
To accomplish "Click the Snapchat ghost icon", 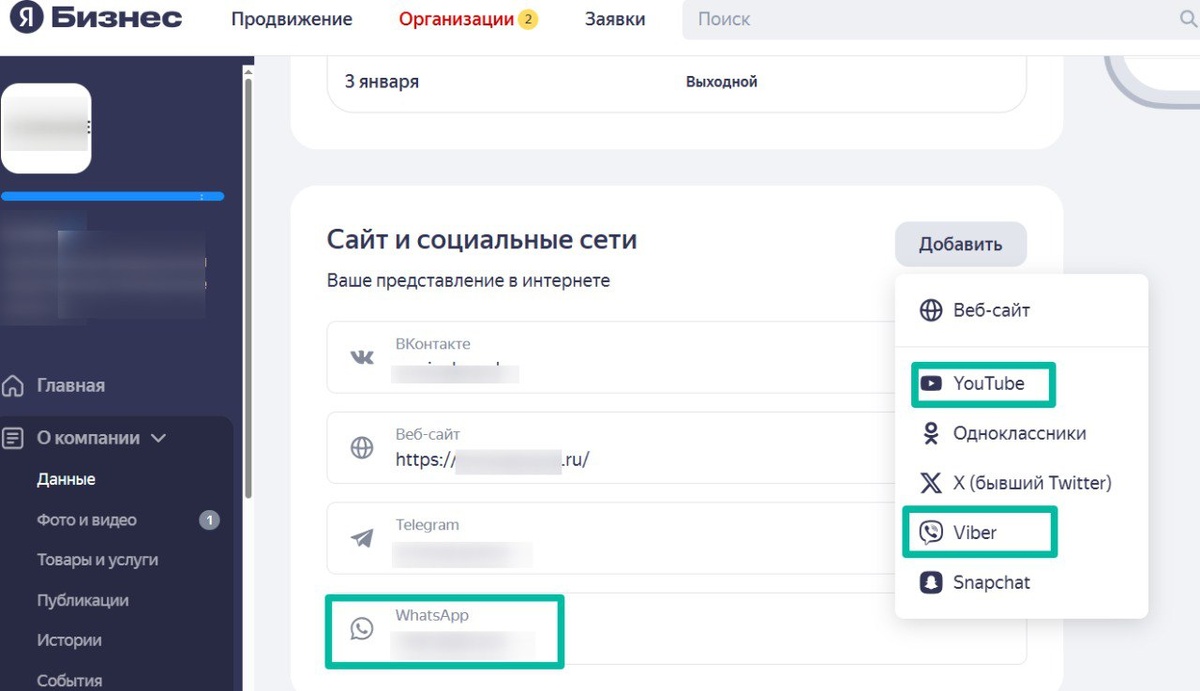I will pos(931,582).
